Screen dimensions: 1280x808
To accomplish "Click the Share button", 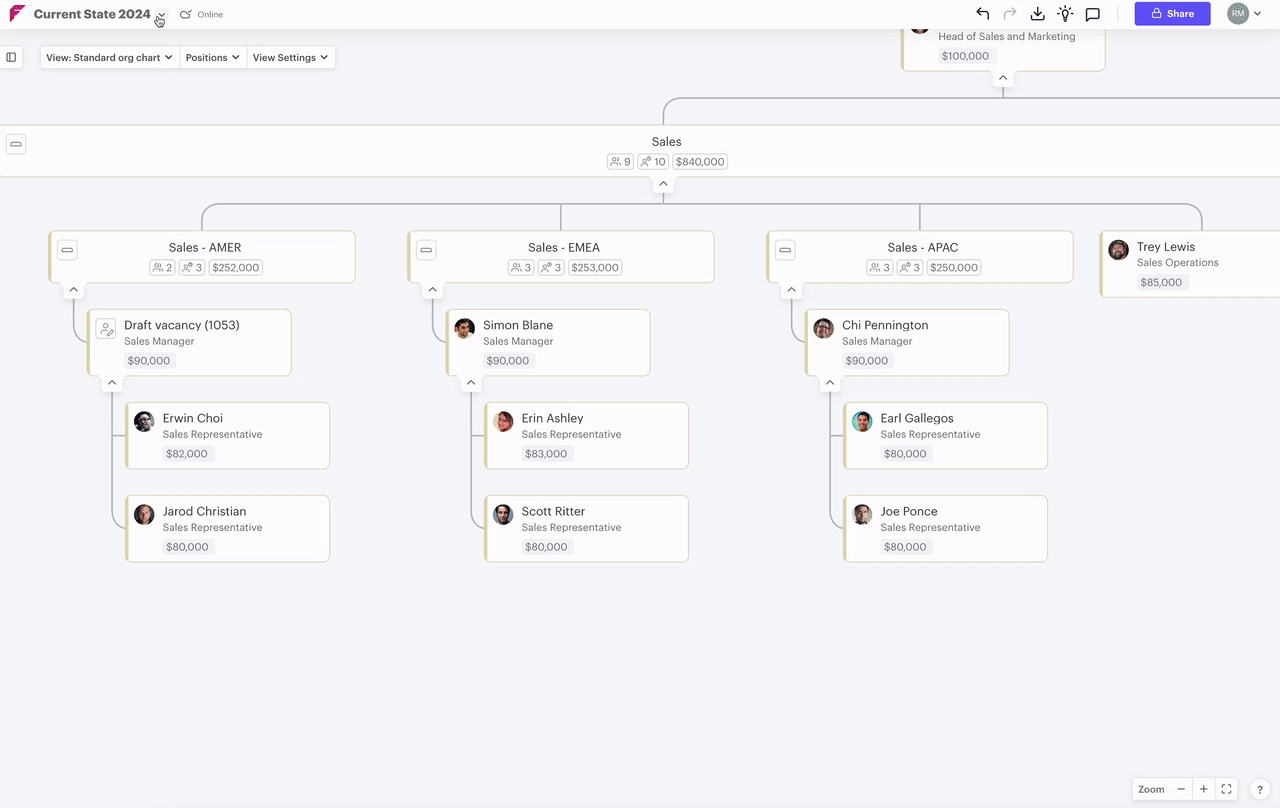I will click(x=1172, y=14).
